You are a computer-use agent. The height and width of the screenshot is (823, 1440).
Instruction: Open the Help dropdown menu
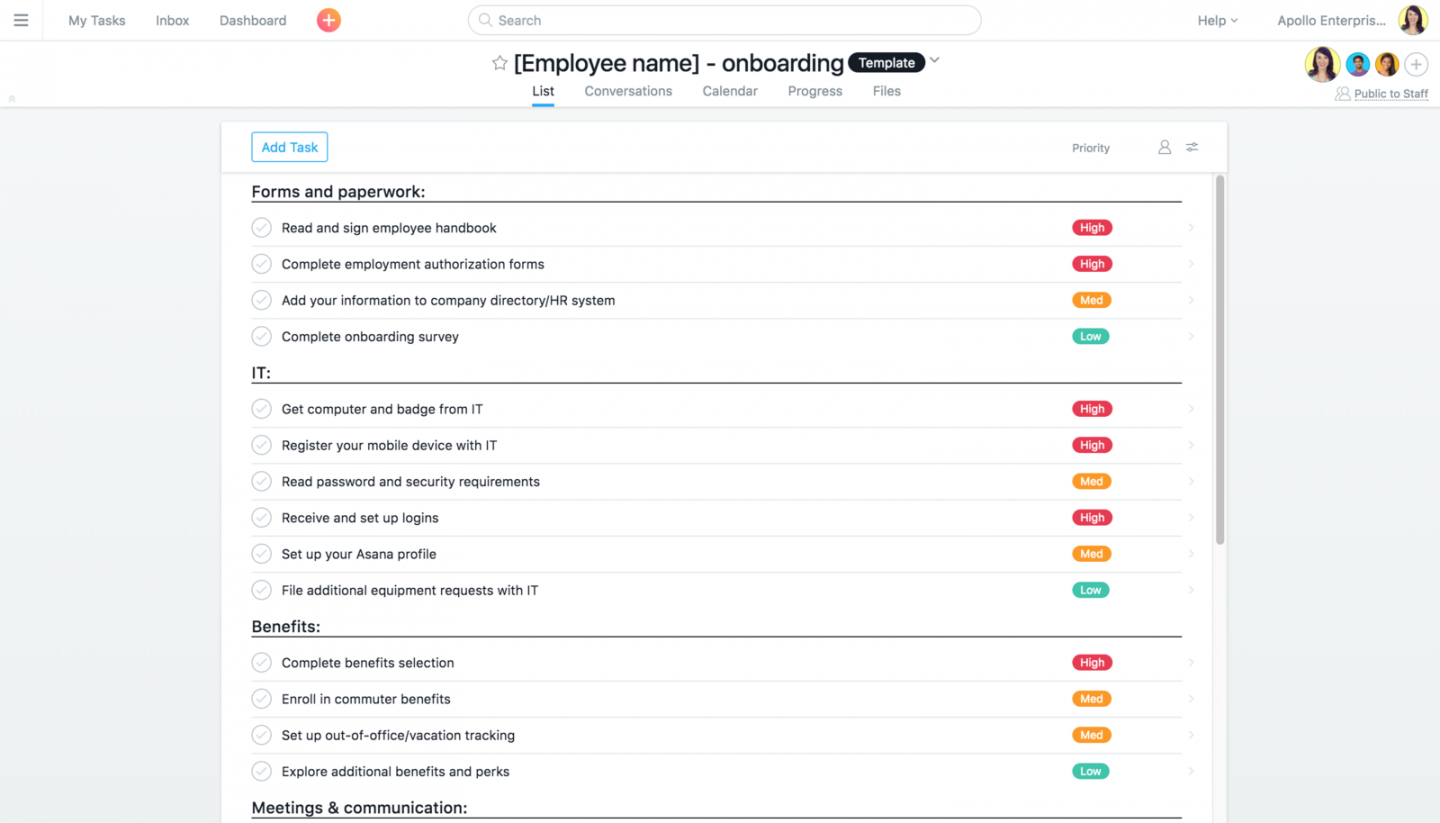[1217, 20]
